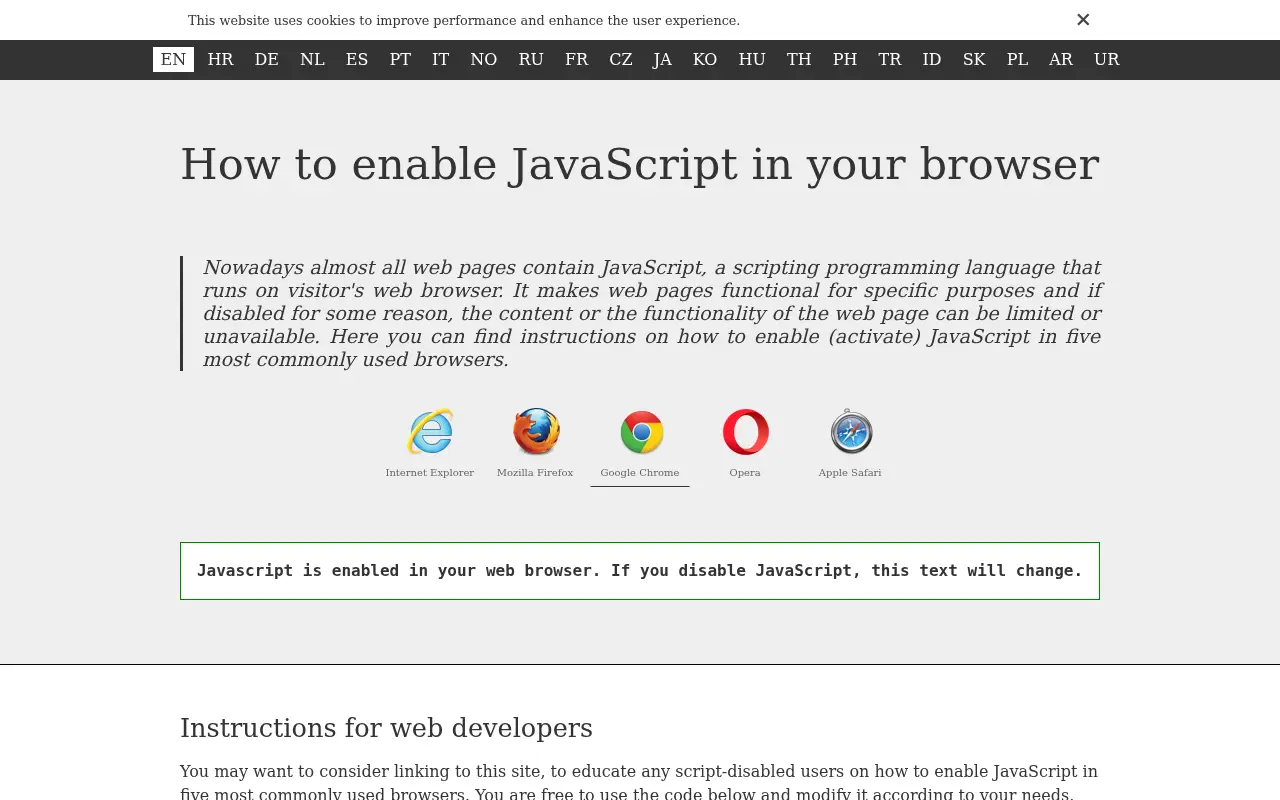This screenshot has height=800, width=1280.
Task: Choose RU in the language bar
Action: (x=531, y=59)
